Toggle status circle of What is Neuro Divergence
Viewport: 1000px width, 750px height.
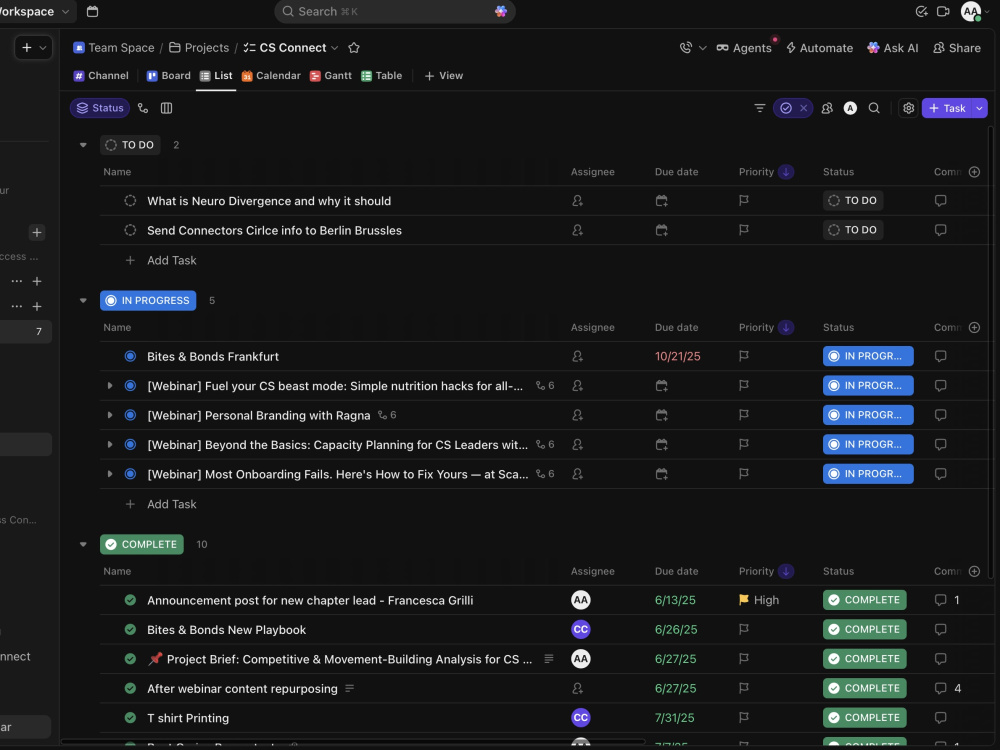coord(130,201)
